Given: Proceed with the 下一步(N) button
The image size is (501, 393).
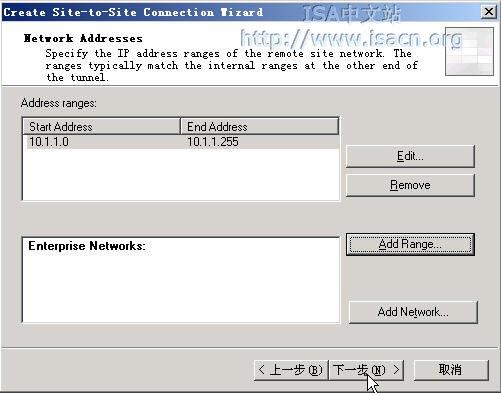Looking at the screenshot, I should pos(366,370).
